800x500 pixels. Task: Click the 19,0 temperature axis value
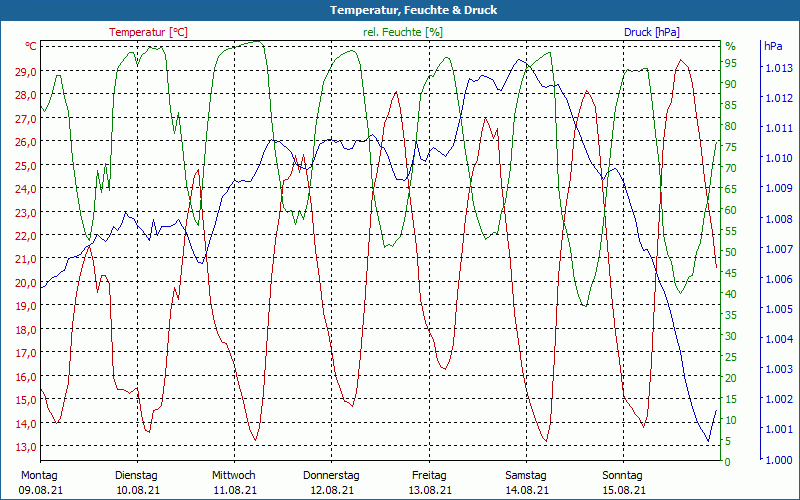point(26,306)
